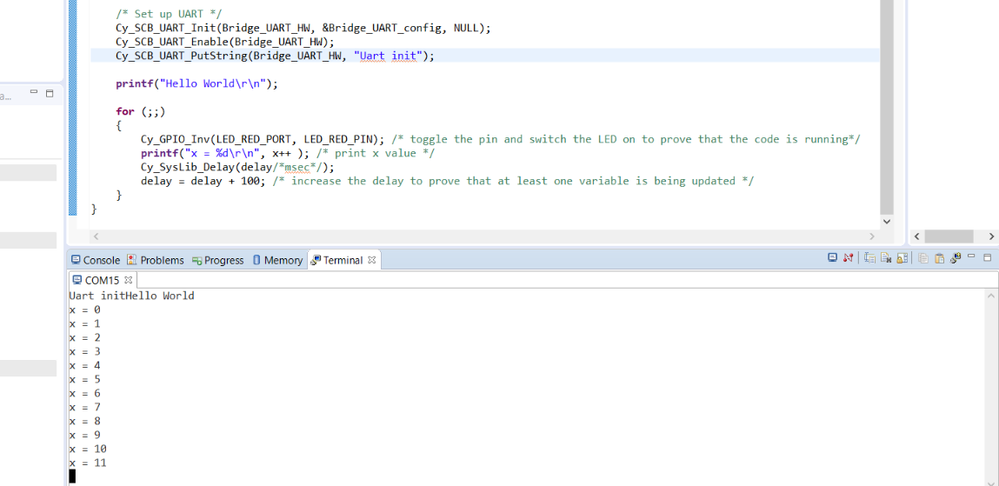The width and height of the screenshot is (999, 486).
Task: Click editor horizontal scrollbar right arrow
Action: tap(872, 236)
